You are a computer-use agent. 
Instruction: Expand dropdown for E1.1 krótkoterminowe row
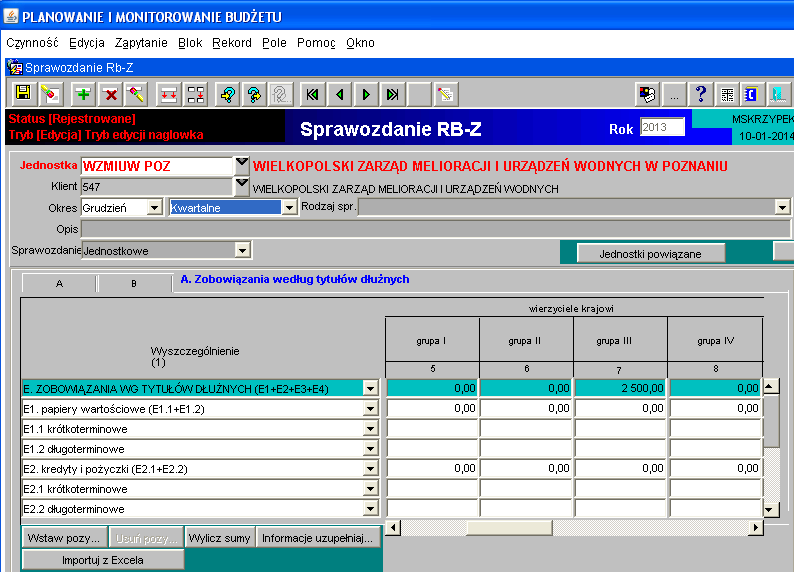click(371, 429)
